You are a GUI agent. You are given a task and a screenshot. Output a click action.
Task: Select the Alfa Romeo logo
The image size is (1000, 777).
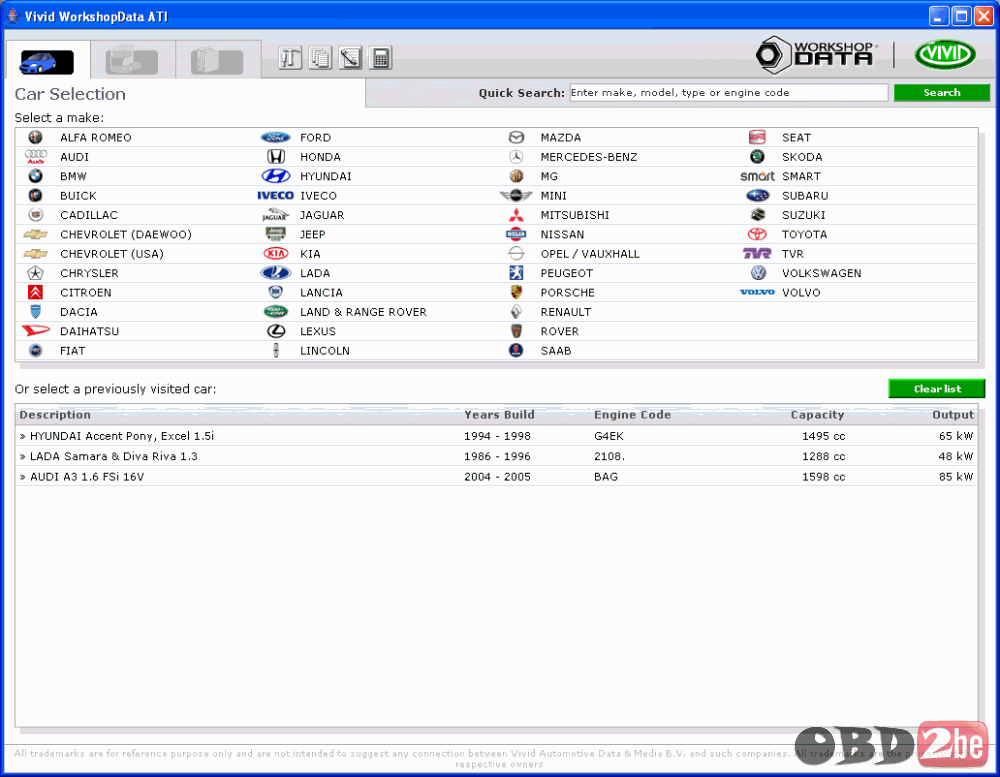pos(36,137)
